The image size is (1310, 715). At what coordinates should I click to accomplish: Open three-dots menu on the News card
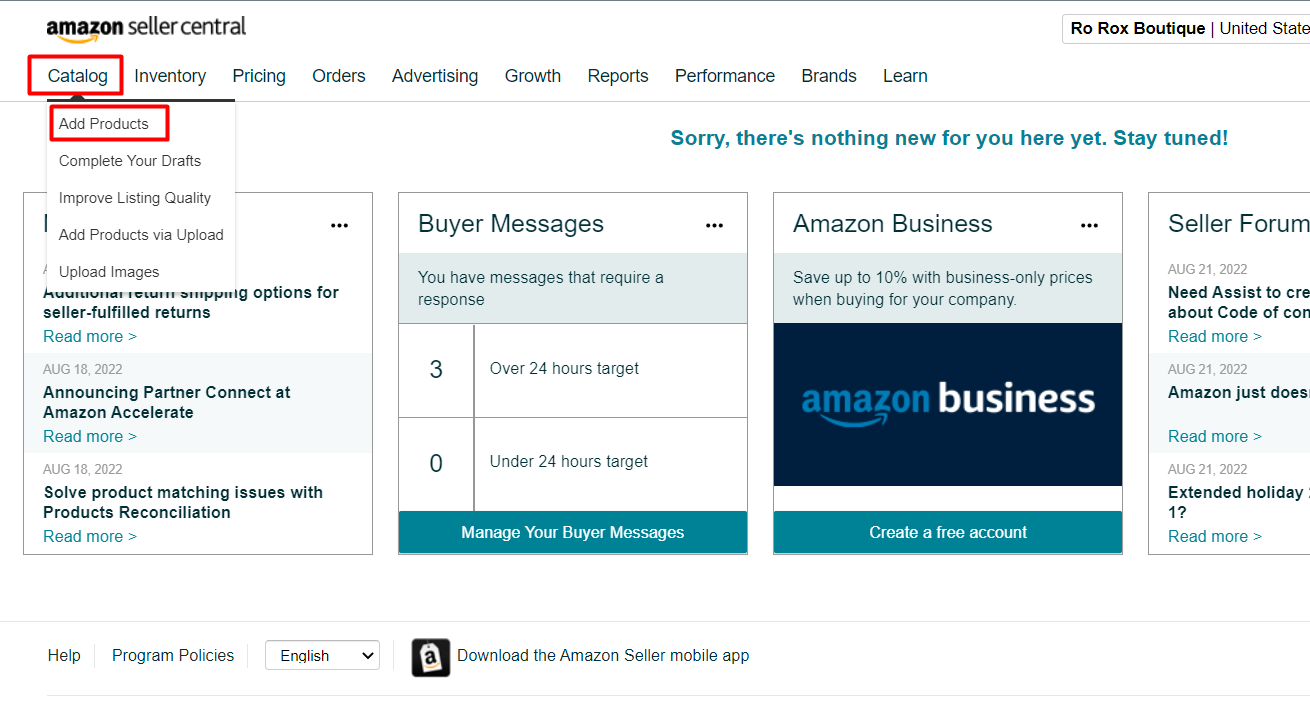(339, 226)
